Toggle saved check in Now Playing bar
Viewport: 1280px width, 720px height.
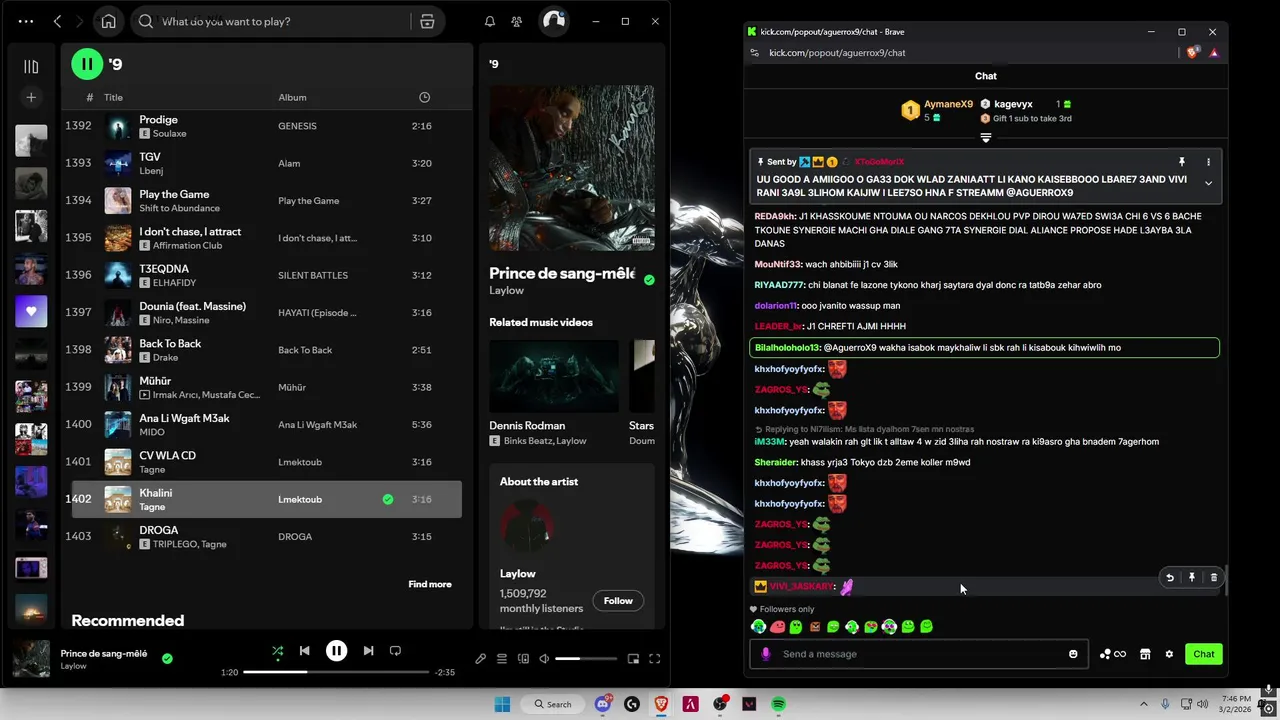167,658
